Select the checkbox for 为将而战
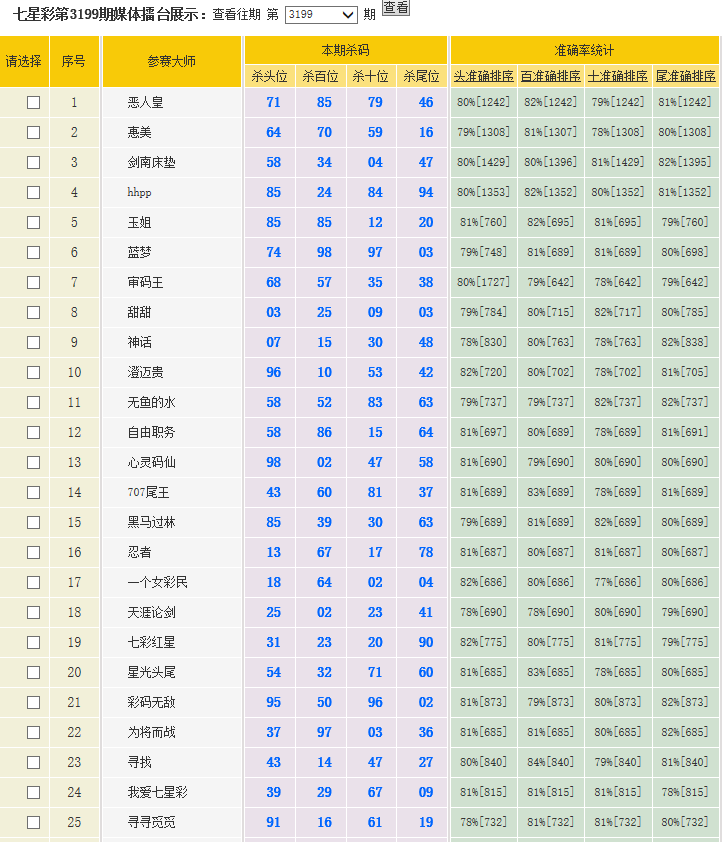Image resolution: width=723 pixels, height=842 pixels. (x=34, y=732)
